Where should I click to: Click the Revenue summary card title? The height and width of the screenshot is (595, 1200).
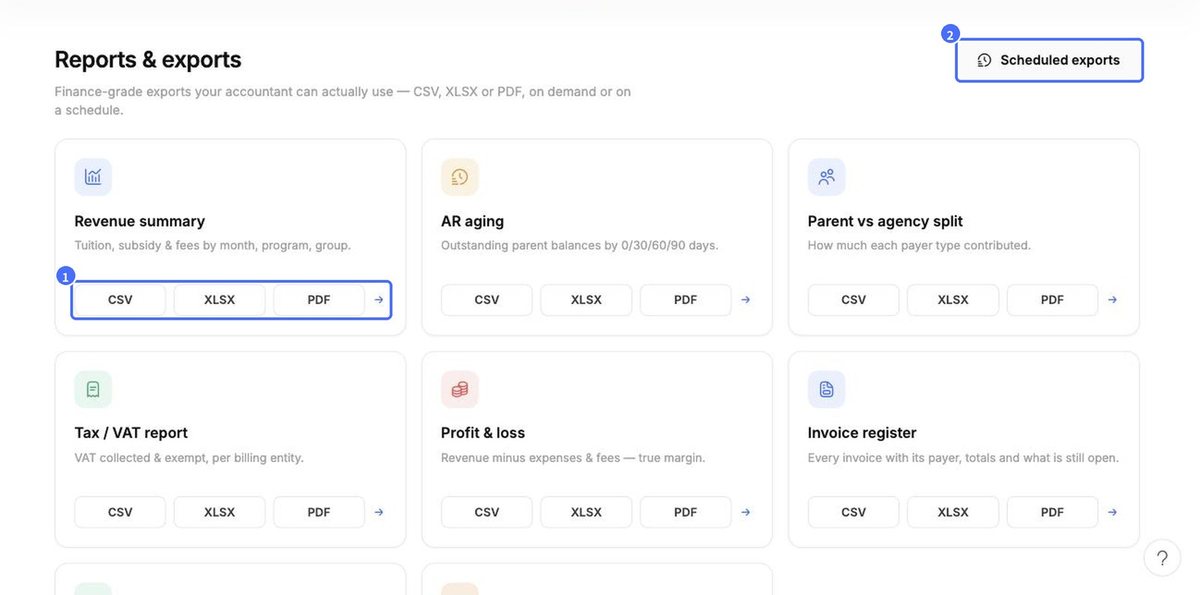click(140, 221)
